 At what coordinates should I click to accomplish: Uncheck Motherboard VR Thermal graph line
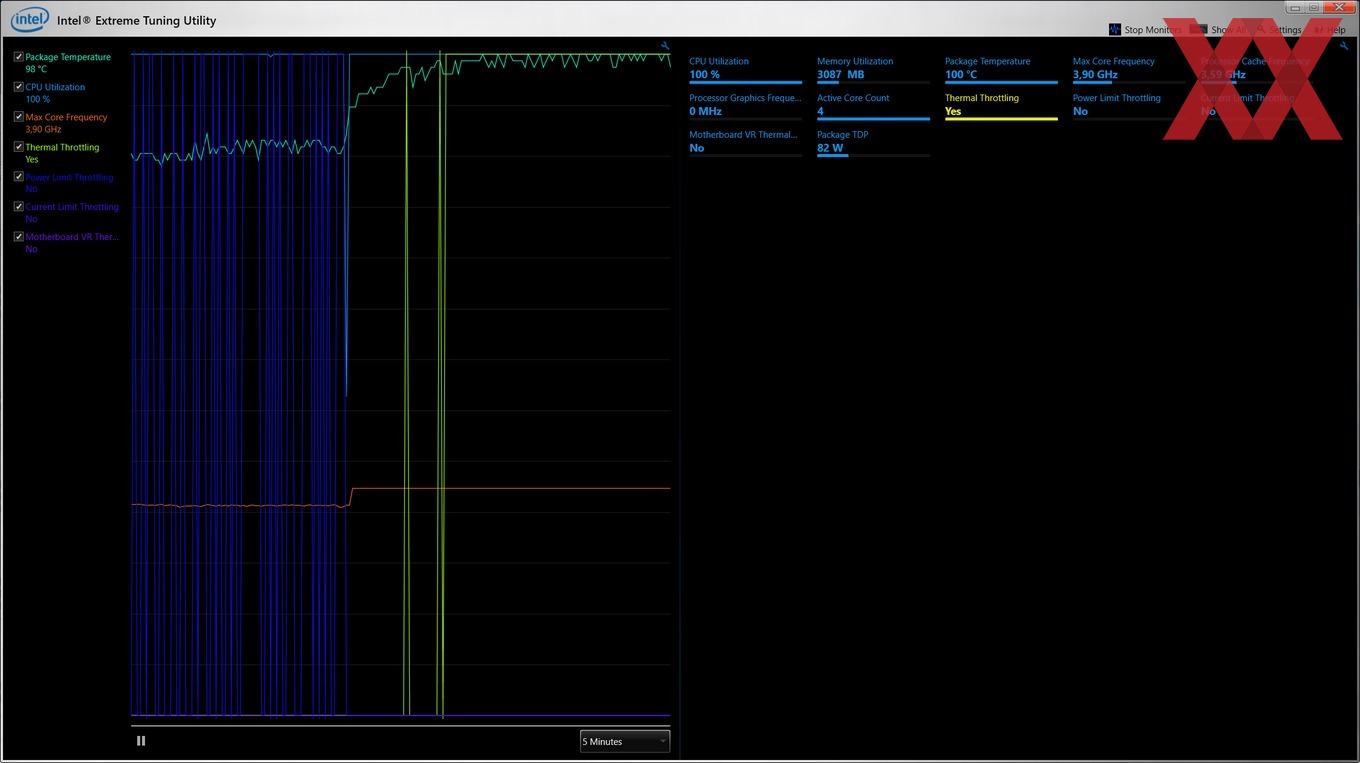(18, 237)
